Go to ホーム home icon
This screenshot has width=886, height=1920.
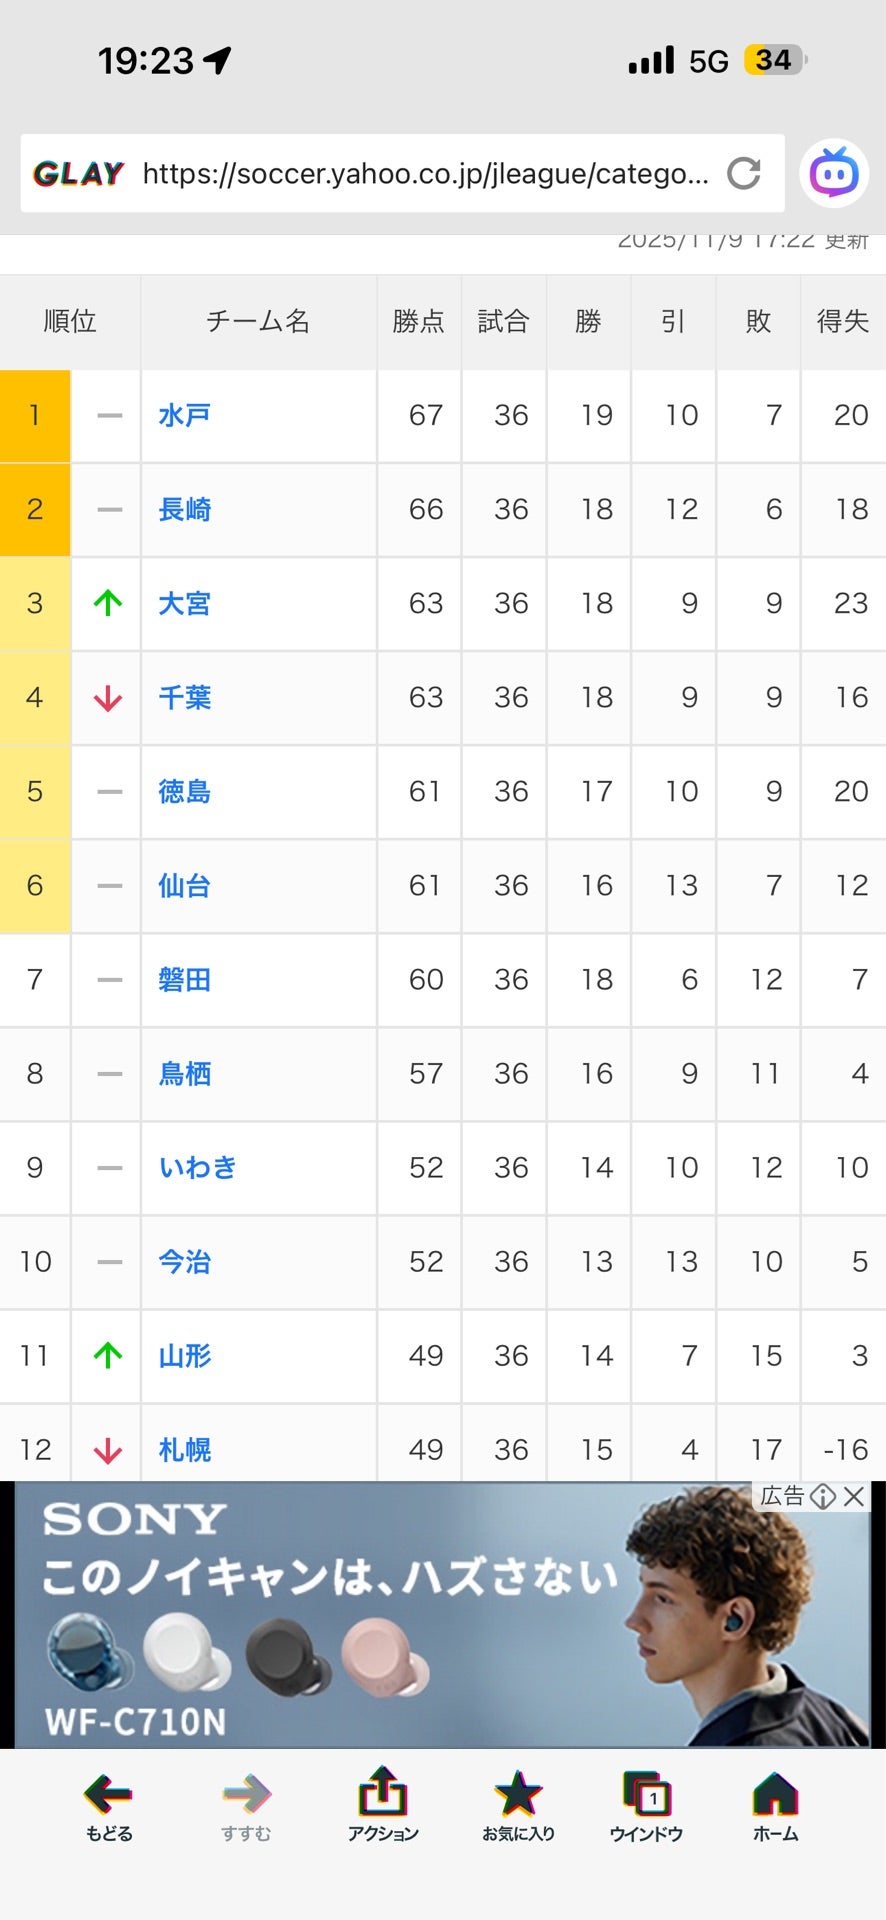(775, 1805)
